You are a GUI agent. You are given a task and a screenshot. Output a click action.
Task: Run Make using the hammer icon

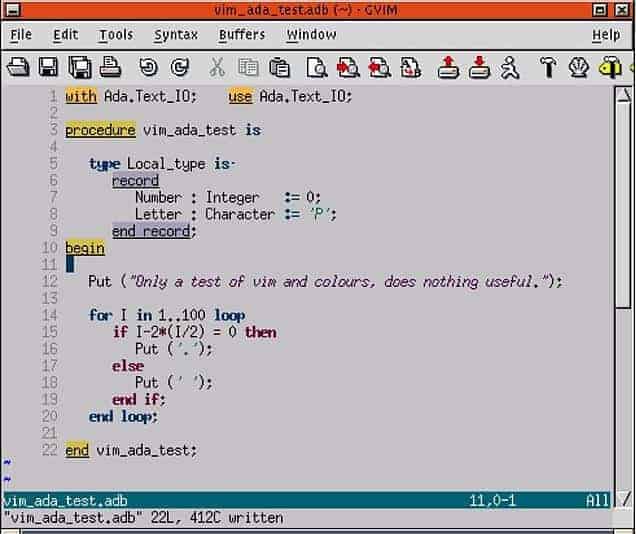point(548,68)
